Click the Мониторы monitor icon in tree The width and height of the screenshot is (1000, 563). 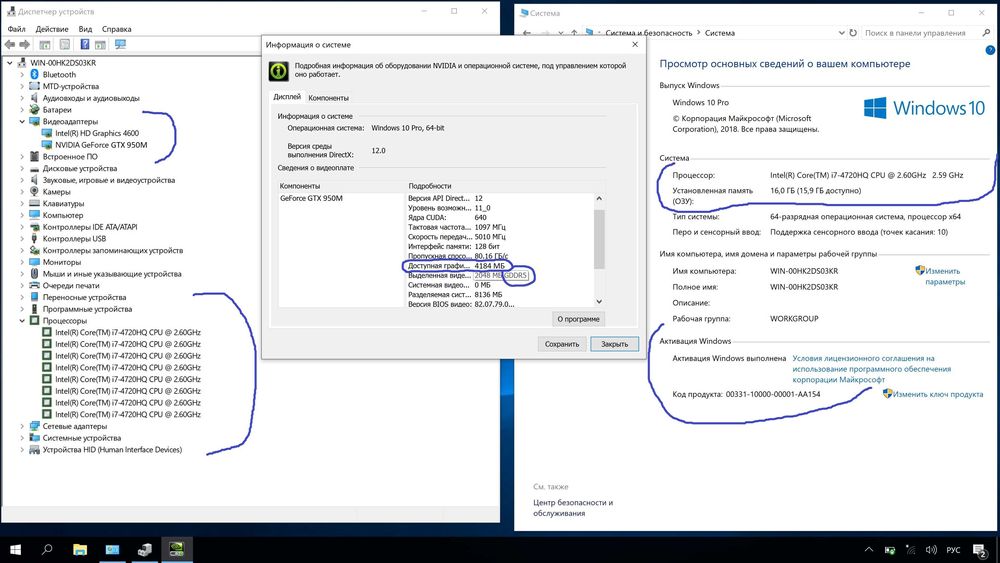(x=34, y=262)
